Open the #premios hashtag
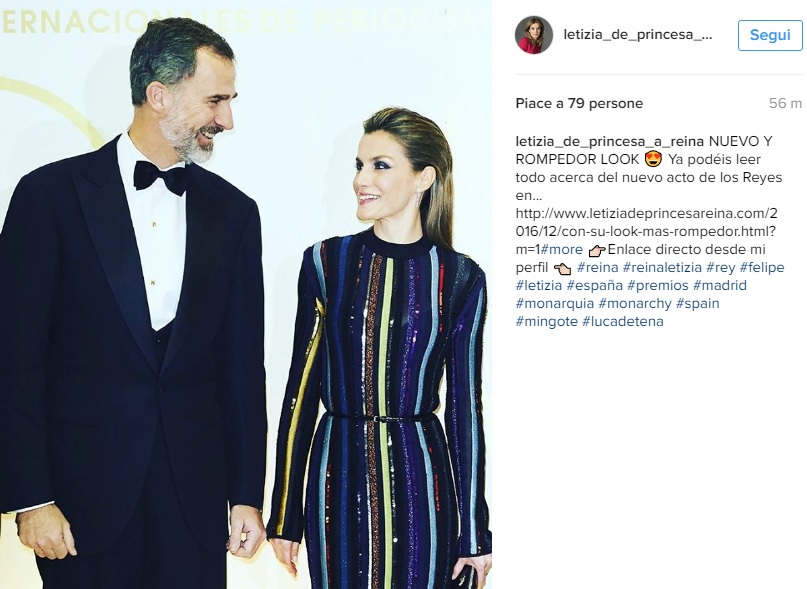Image resolution: width=807 pixels, height=589 pixels. (658, 286)
